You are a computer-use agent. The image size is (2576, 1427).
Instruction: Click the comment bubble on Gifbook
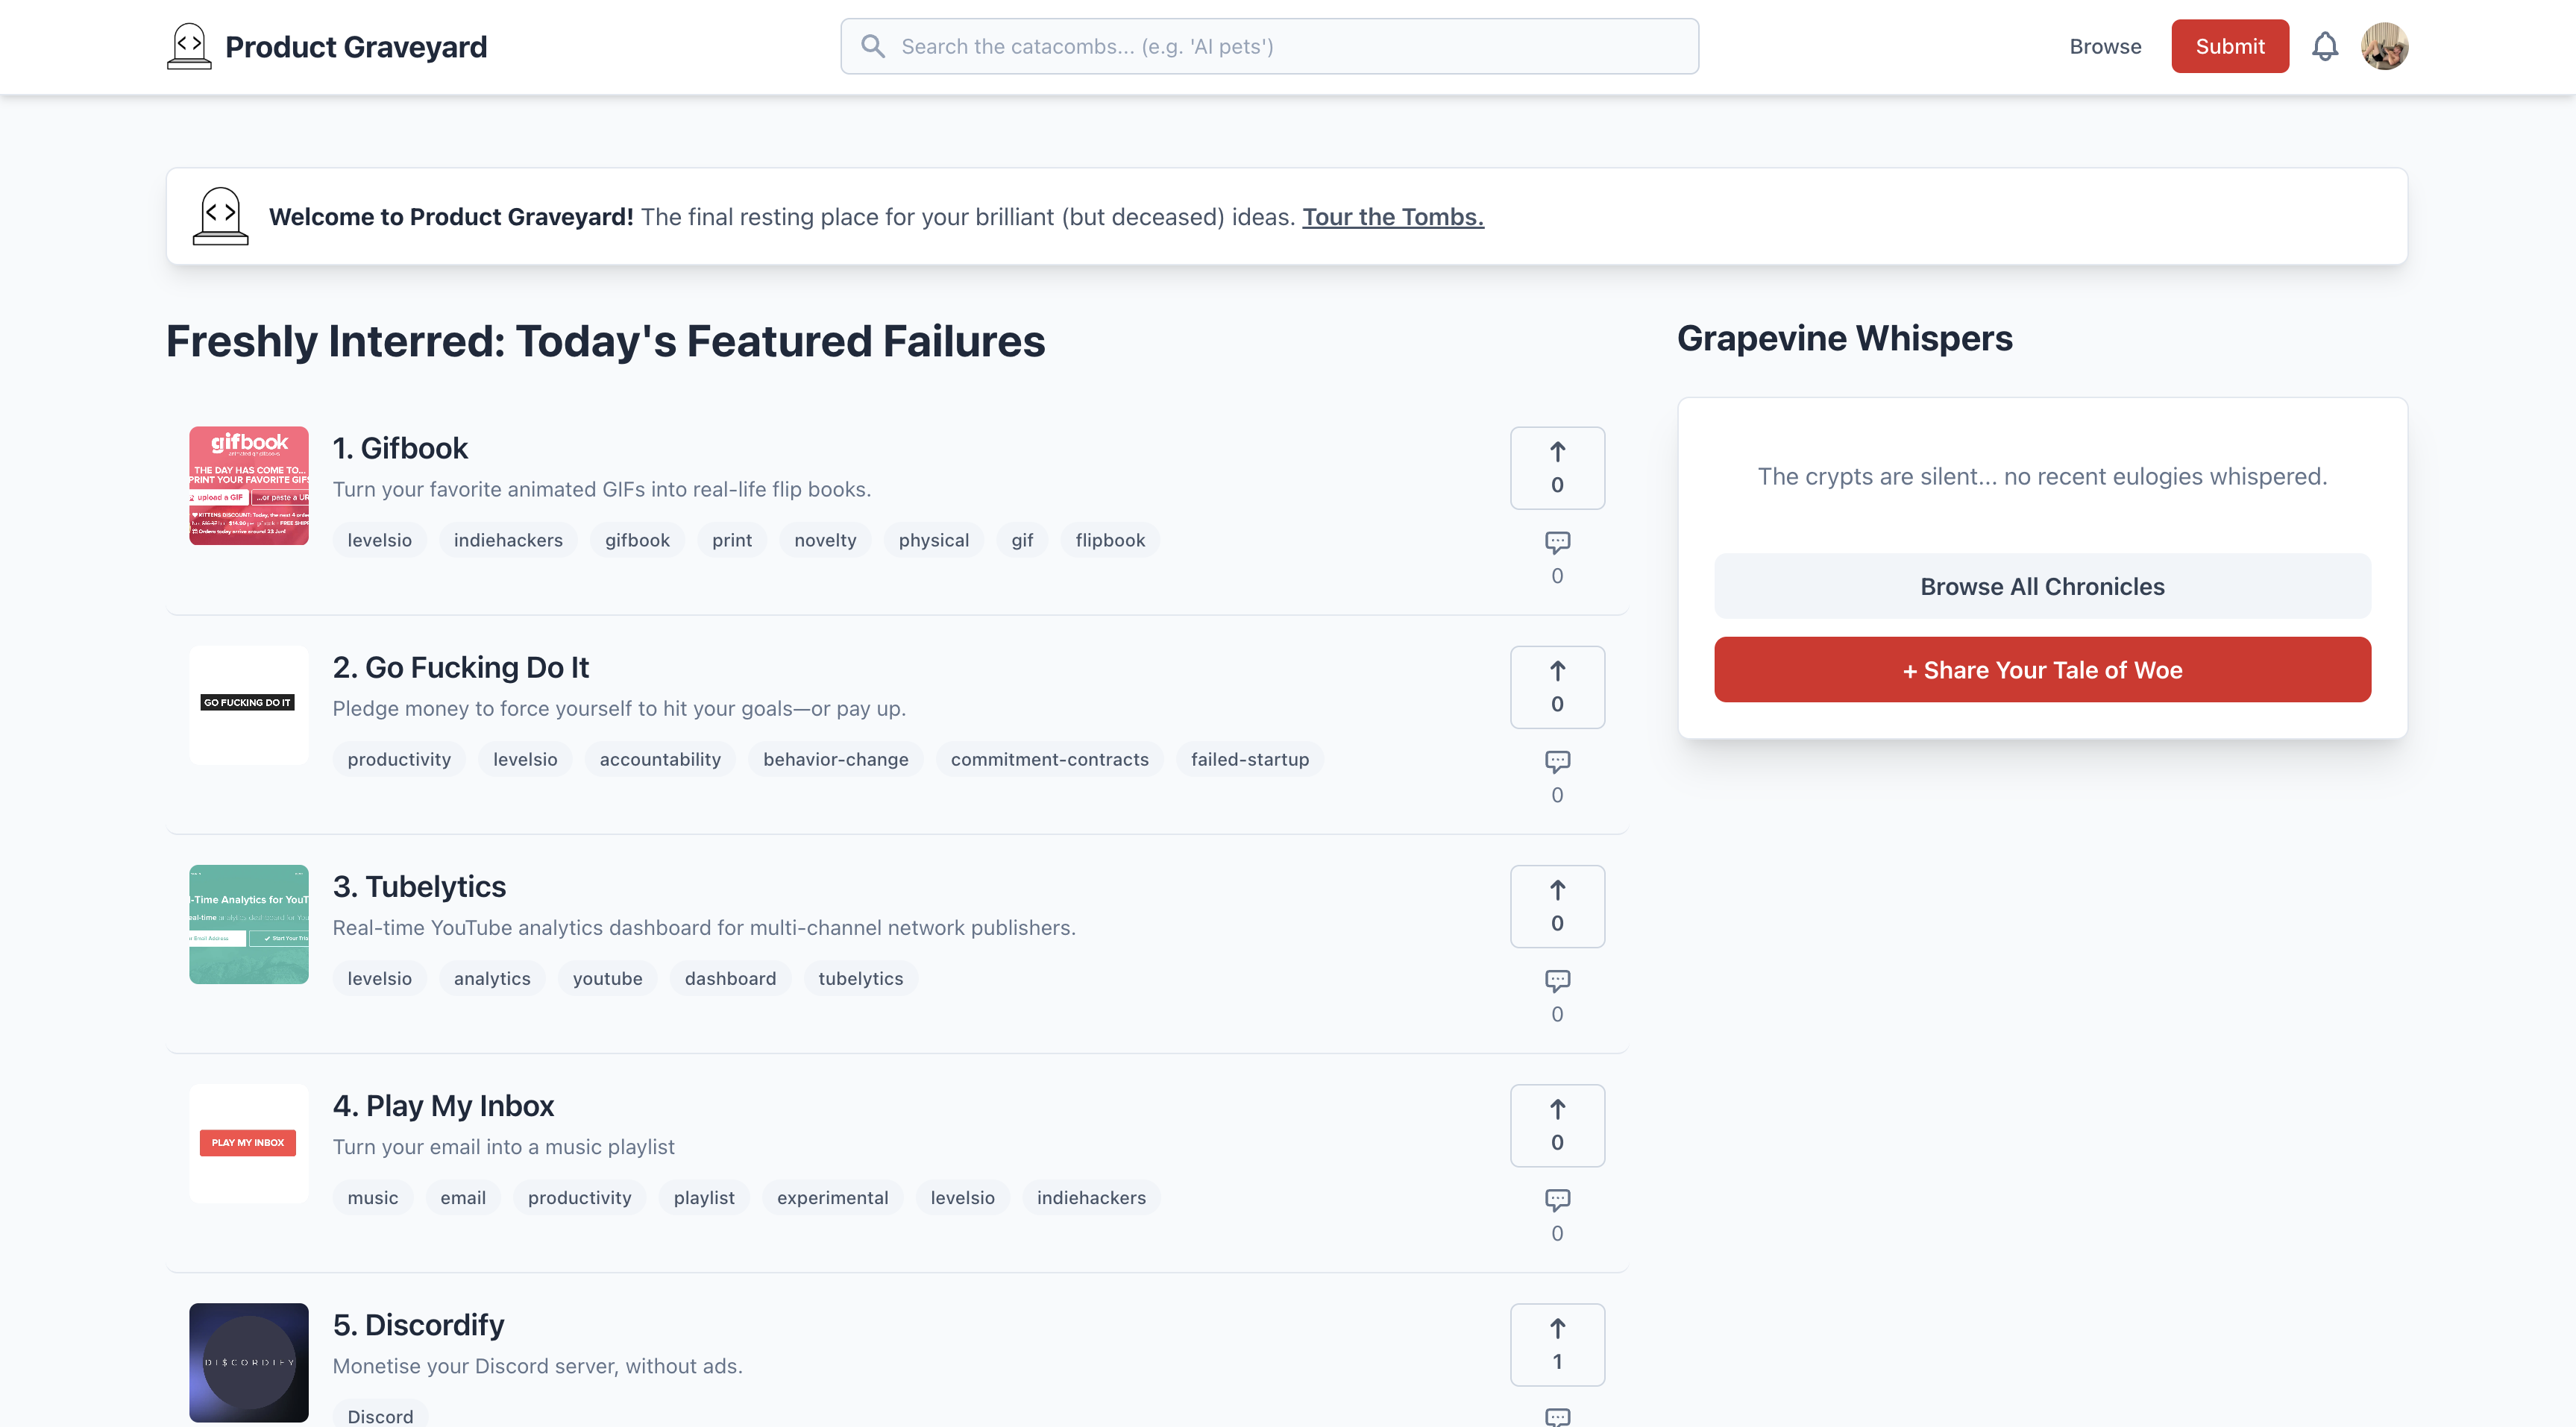coord(1557,542)
